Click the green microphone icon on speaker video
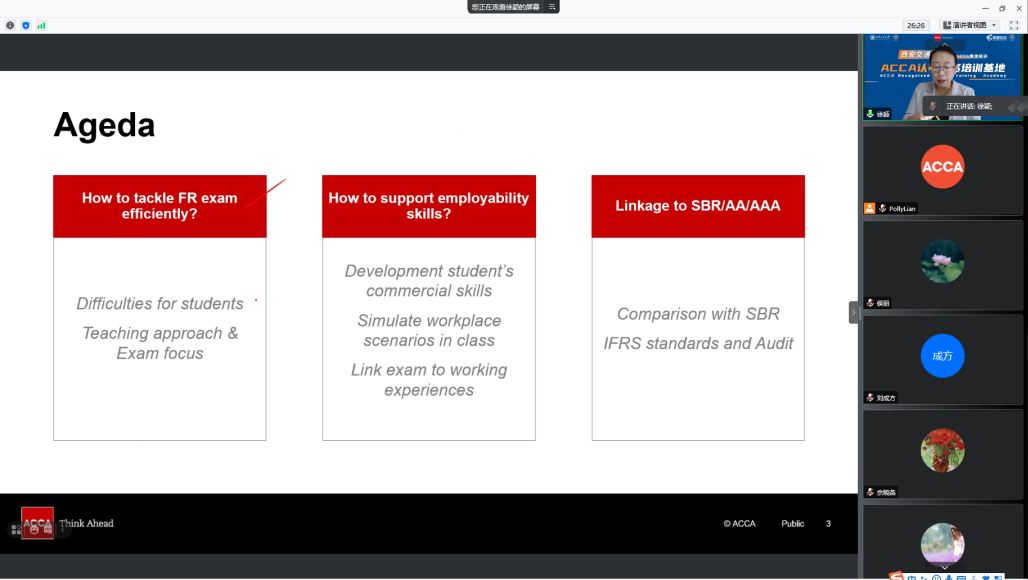This screenshot has height=580, width=1028. coord(871,114)
